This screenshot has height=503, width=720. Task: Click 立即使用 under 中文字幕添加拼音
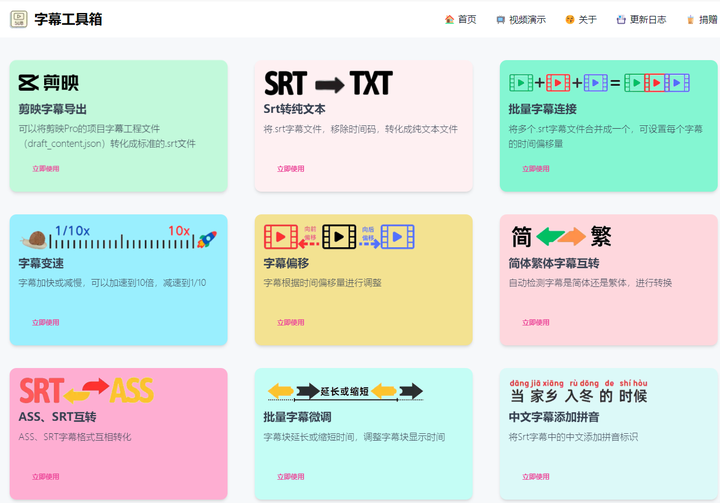coord(536,477)
